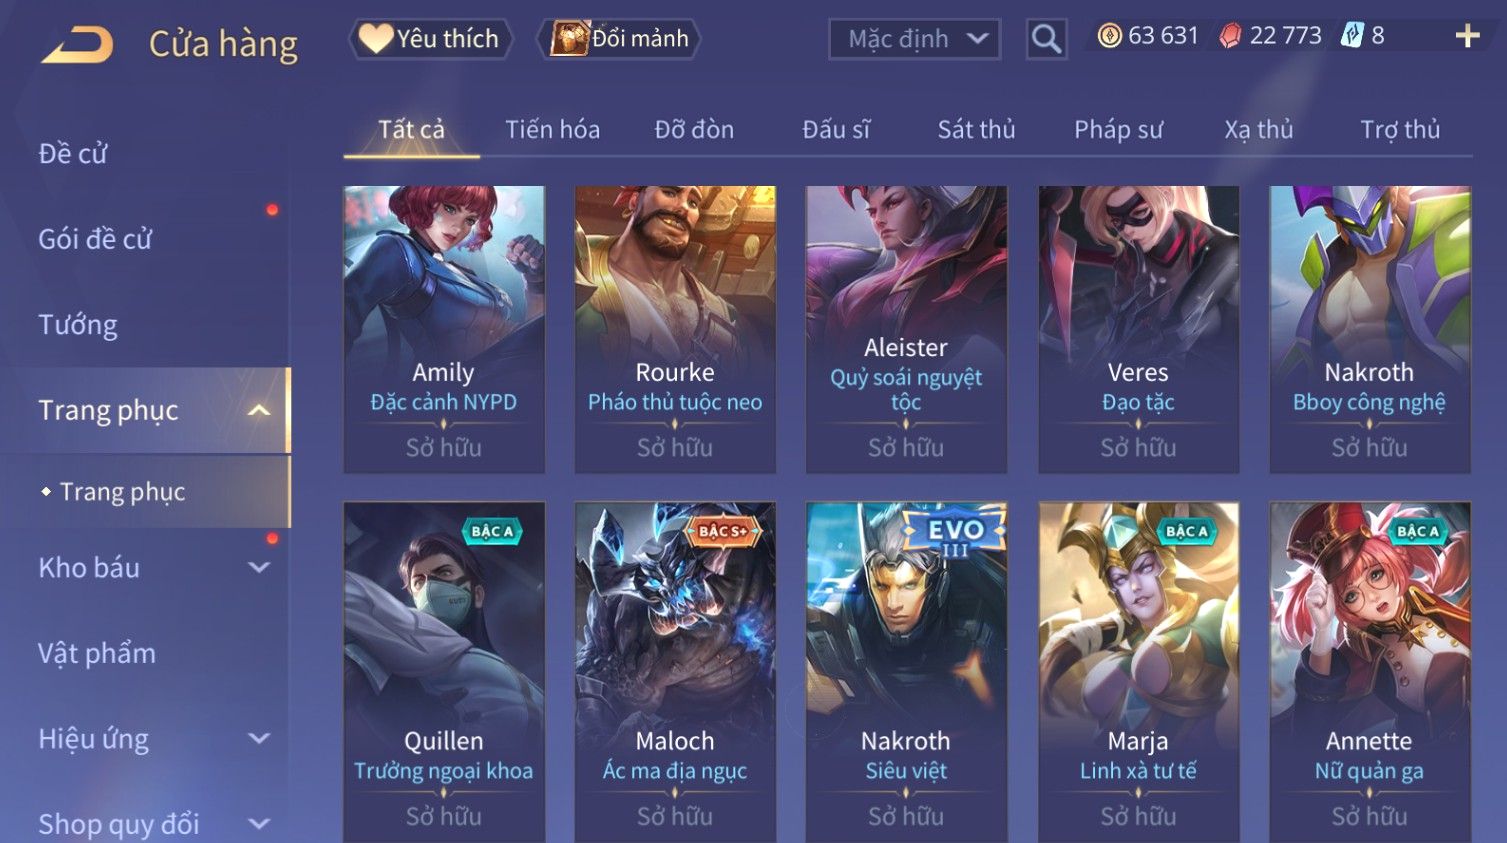Click the red ruby currency icon
The height and width of the screenshot is (843, 1507).
pos(1230,36)
